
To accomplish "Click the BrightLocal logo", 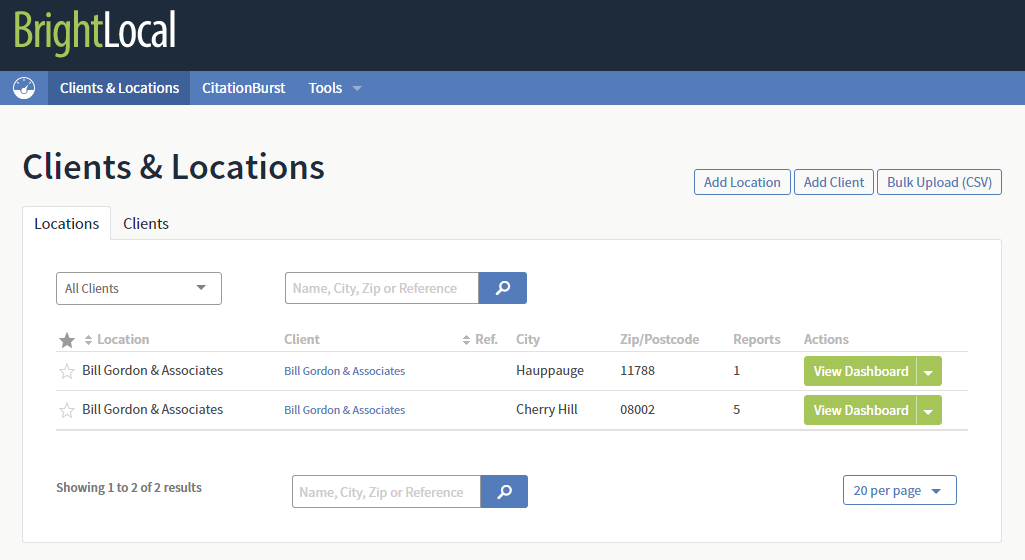I will 95,32.
